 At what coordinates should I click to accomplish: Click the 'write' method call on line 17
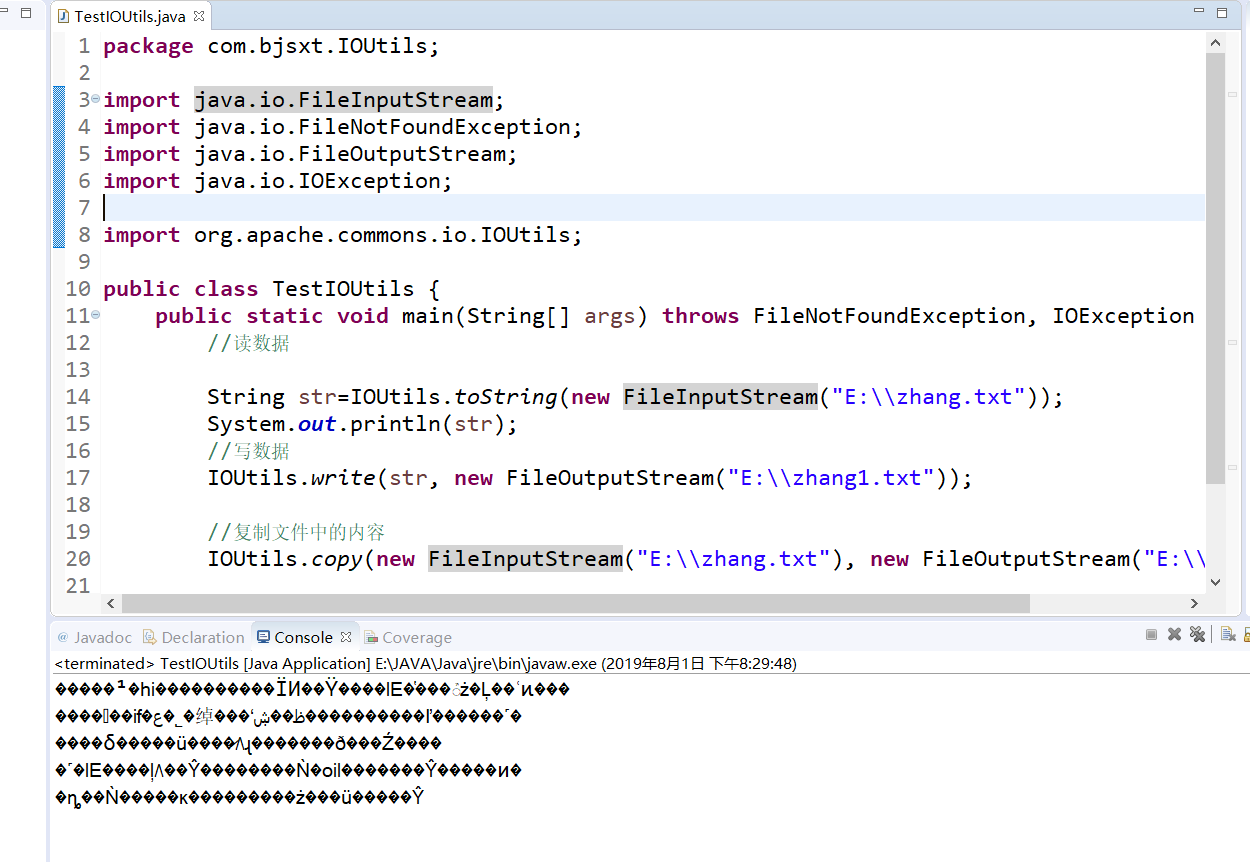coord(343,478)
